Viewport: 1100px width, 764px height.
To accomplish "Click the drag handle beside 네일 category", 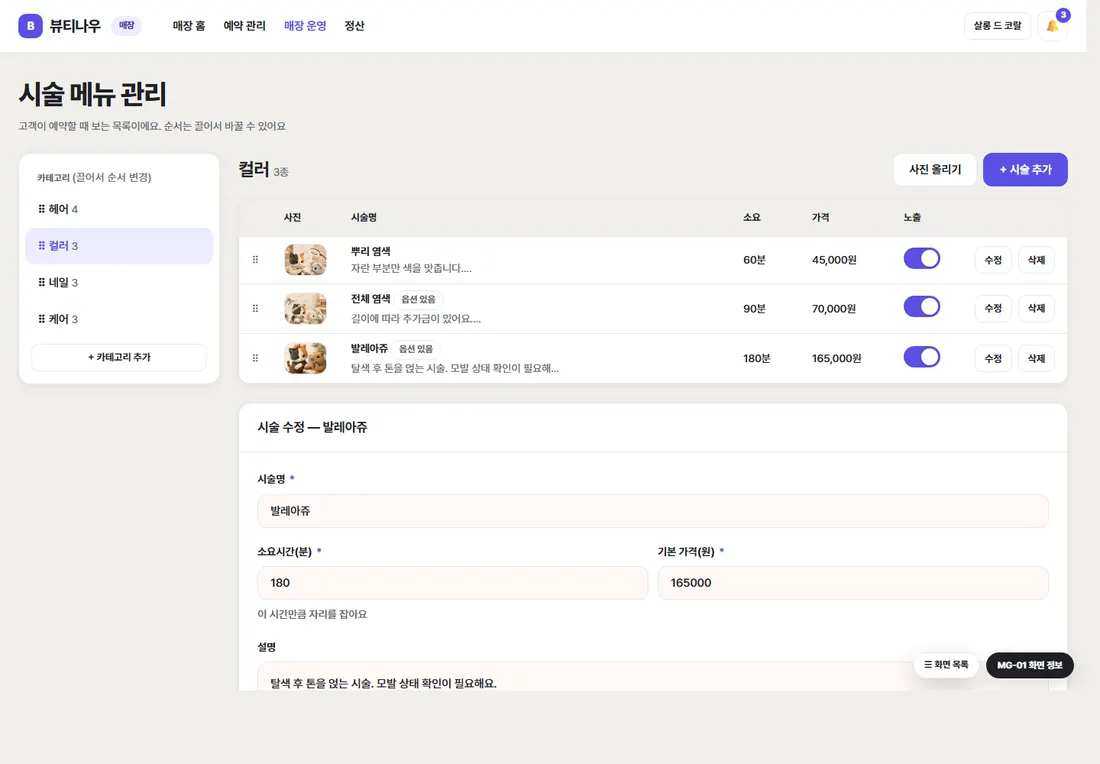I will click(41, 282).
